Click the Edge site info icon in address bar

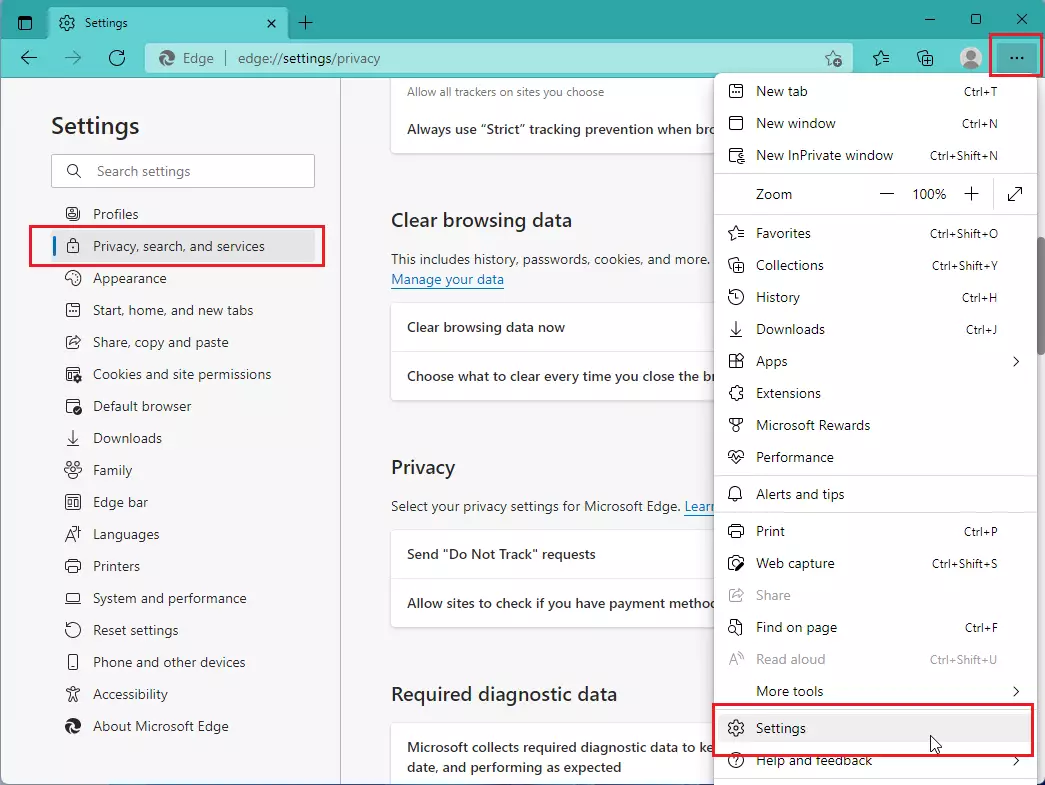coord(165,58)
